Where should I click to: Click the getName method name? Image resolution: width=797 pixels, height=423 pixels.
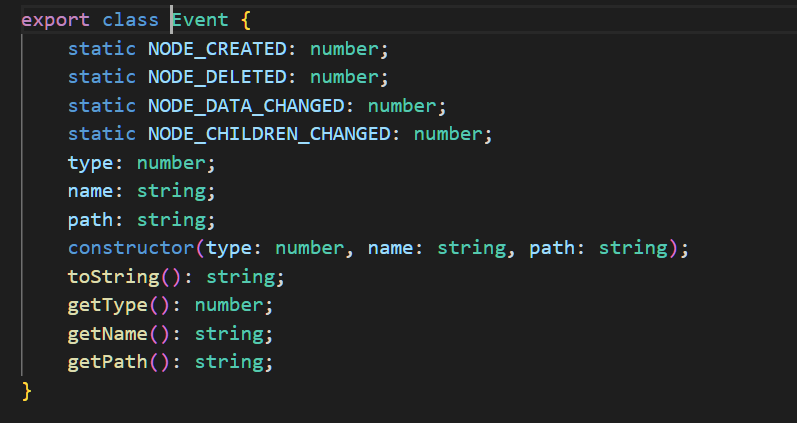(x=108, y=332)
